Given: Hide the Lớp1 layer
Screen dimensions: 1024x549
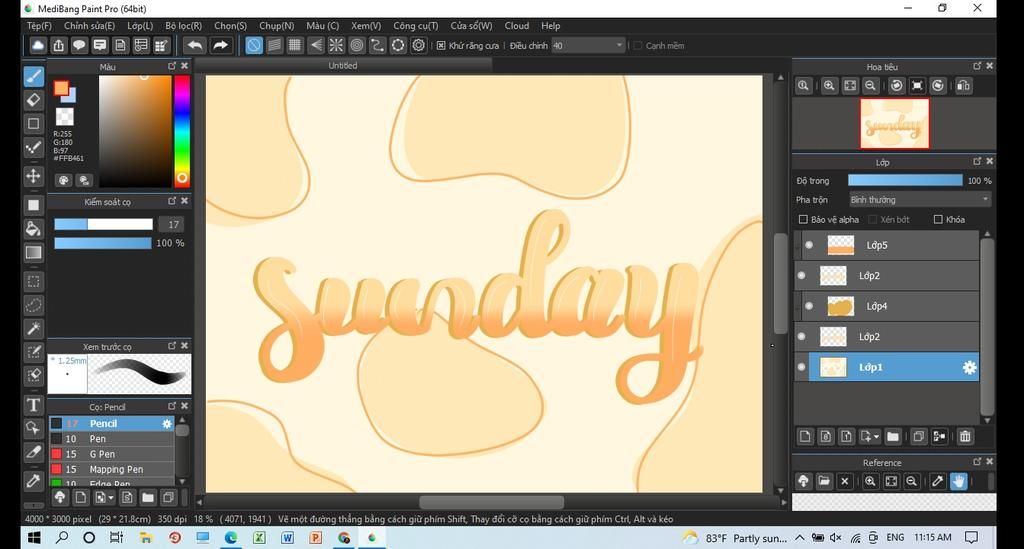Looking at the screenshot, I should click(x=801, y=367).
